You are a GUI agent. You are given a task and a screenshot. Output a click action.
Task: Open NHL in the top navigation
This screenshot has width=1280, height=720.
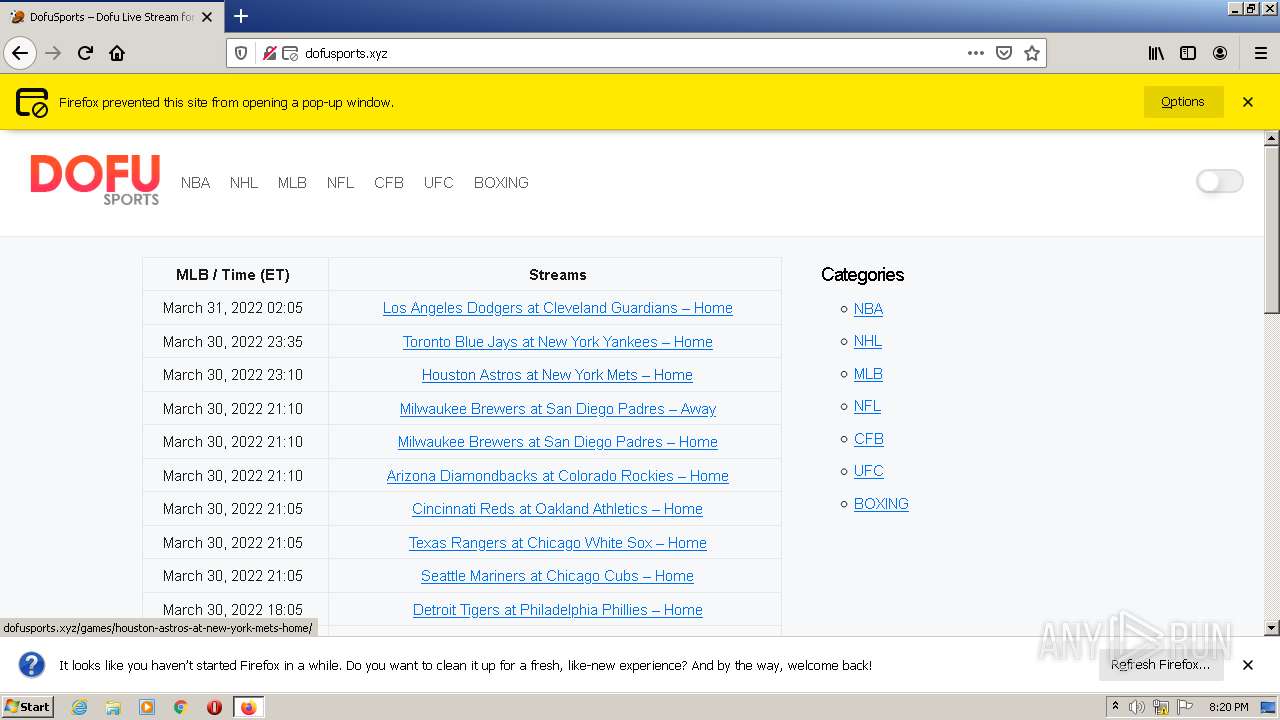(244, 183)
